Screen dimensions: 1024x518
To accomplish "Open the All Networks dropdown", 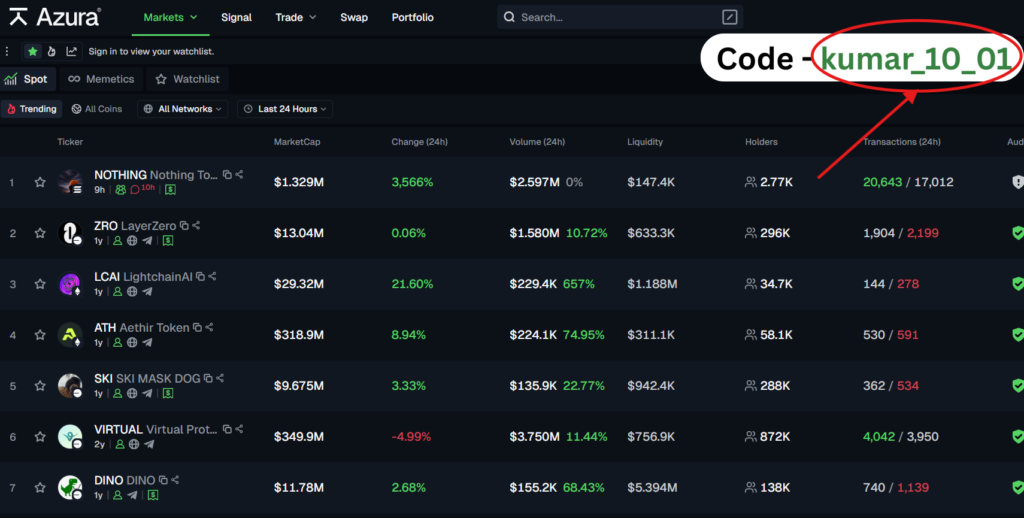I will (x=182, y=109).
